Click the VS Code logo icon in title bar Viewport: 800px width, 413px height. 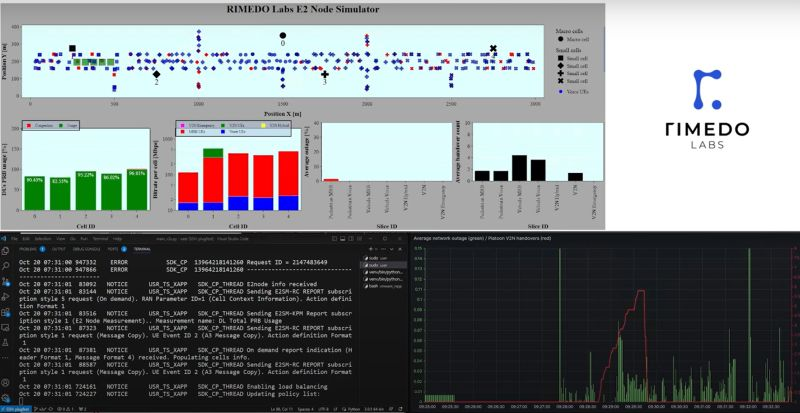pos(4,238)
